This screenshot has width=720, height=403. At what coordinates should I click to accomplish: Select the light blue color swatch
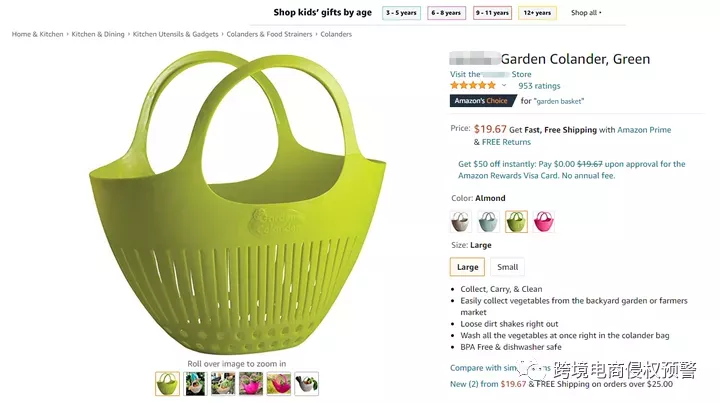(x=488, y=221)
